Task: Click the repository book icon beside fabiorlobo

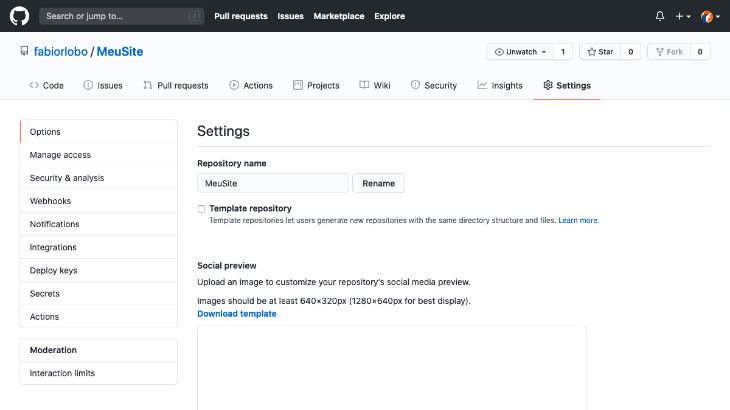Action: (24, 51)
